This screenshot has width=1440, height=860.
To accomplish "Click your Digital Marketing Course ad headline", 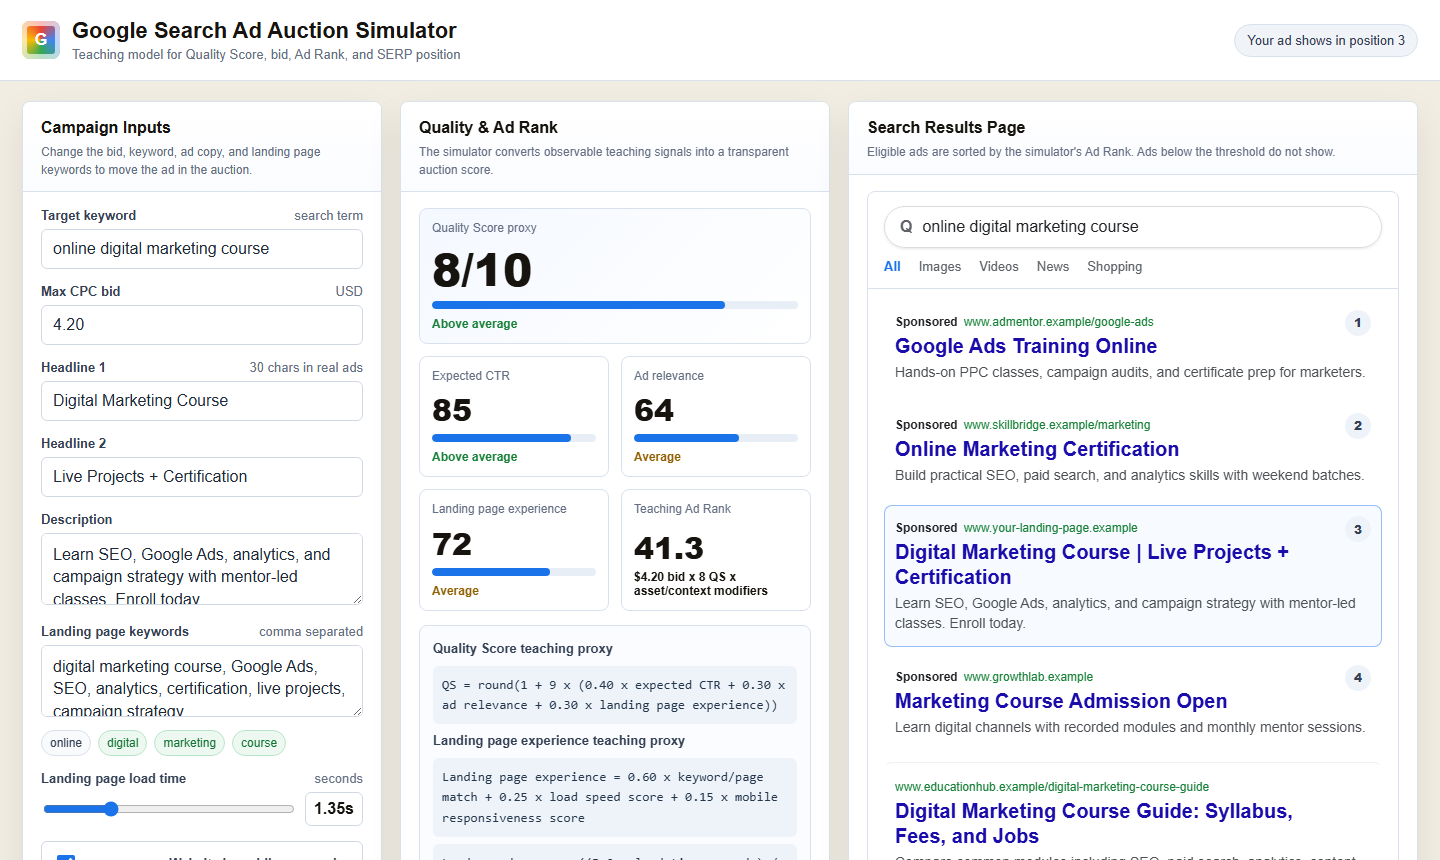I will (1092, 565).
